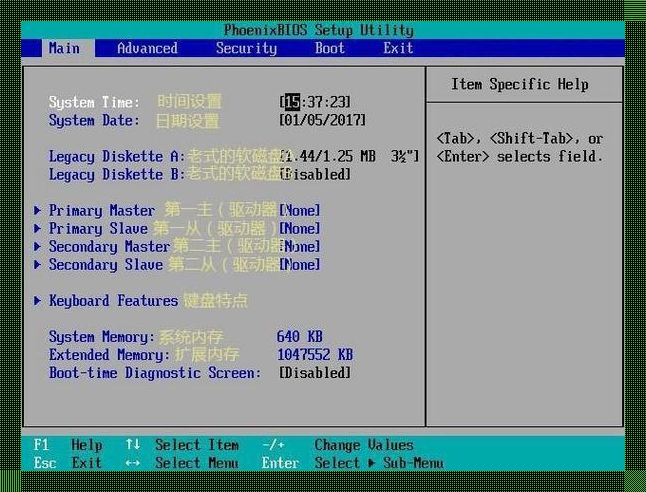This screenshot has width=646, height=492.
Task: Click the 1047552 KB value
Action: point(315,355)
